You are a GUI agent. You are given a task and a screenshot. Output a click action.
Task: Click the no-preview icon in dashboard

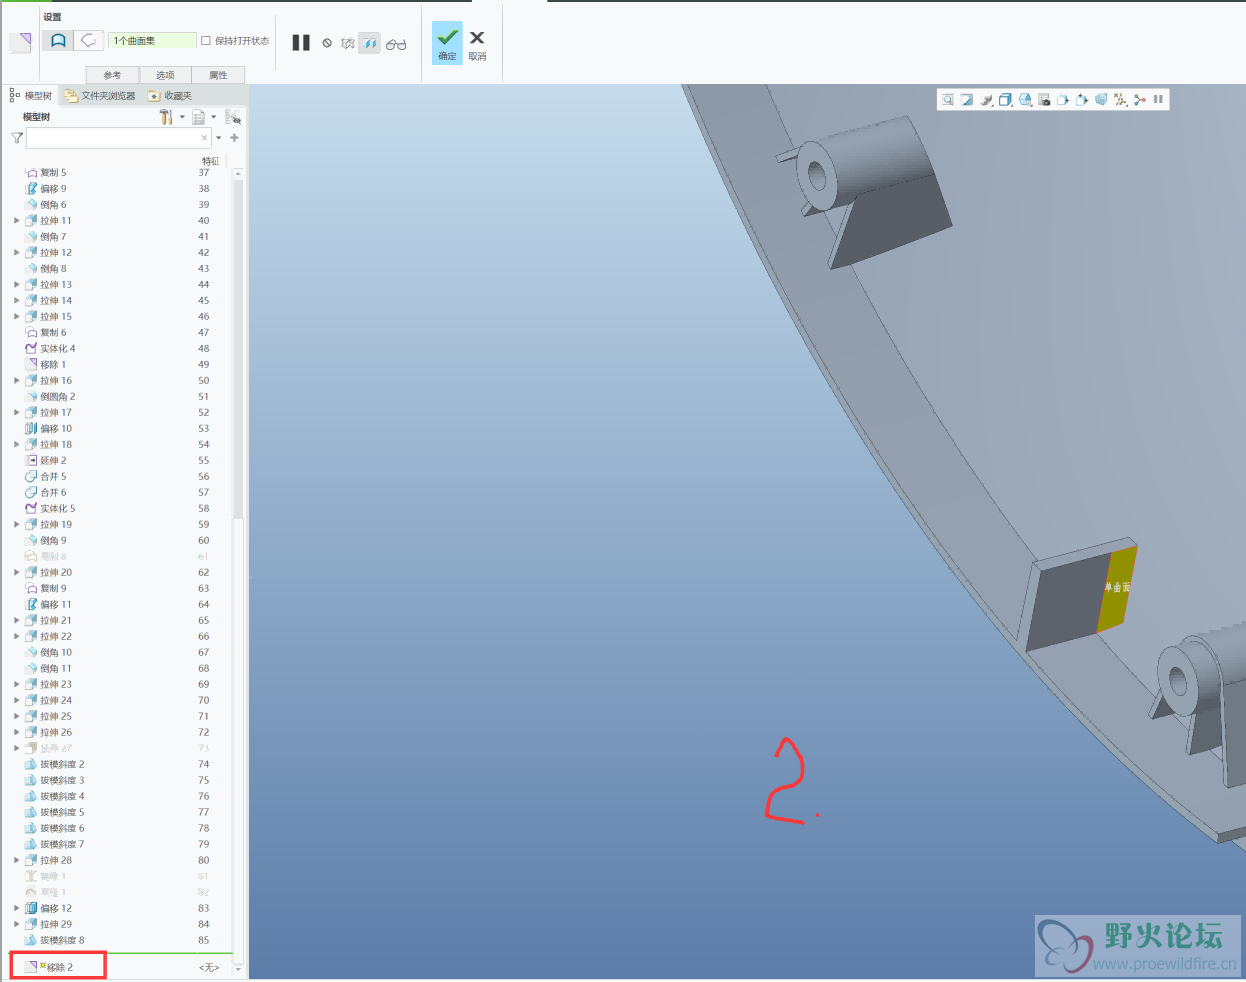coord(327,43)
